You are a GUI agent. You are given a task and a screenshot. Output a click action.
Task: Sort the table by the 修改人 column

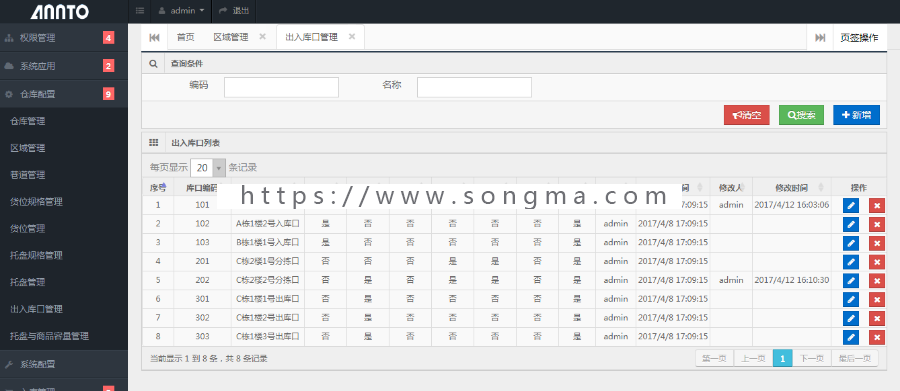click(x=731, y=187)
